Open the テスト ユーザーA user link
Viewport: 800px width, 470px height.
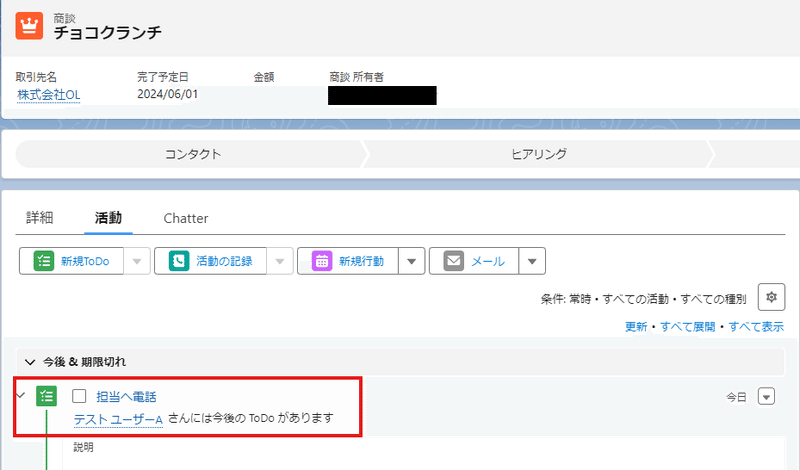coord(118,419)
